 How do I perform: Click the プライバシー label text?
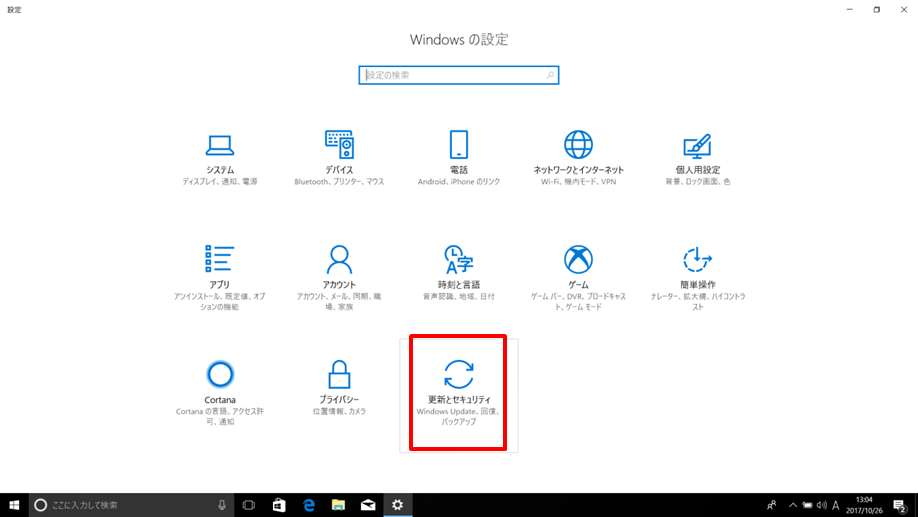[x=339, y=399]
